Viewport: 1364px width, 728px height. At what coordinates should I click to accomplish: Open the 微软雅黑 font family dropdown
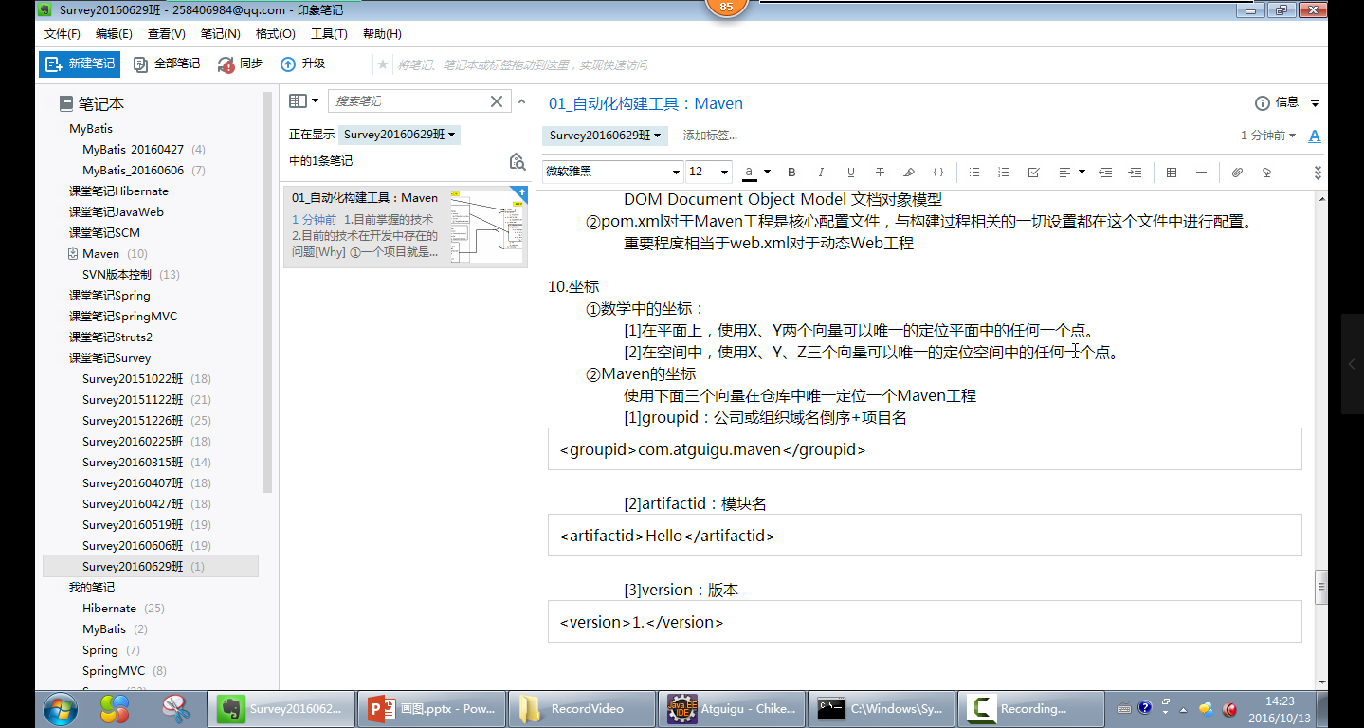tap(613, 172)
